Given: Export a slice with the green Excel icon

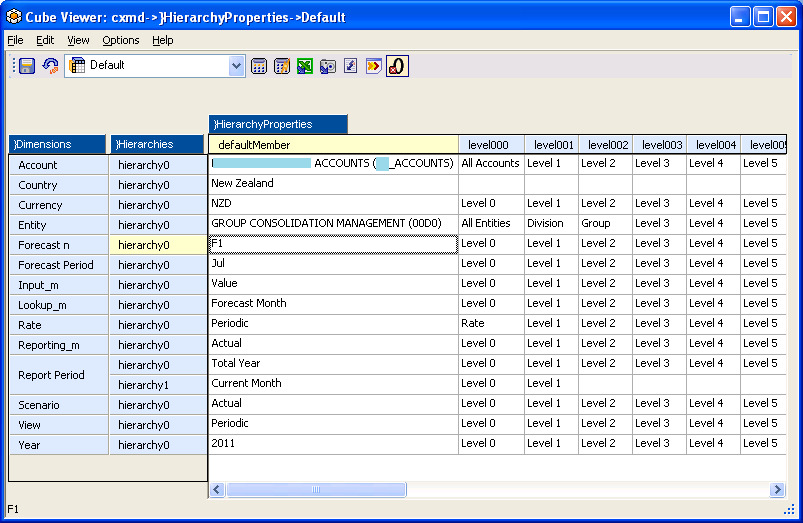Looking at the screenshot, I should (x=305, y=66).
